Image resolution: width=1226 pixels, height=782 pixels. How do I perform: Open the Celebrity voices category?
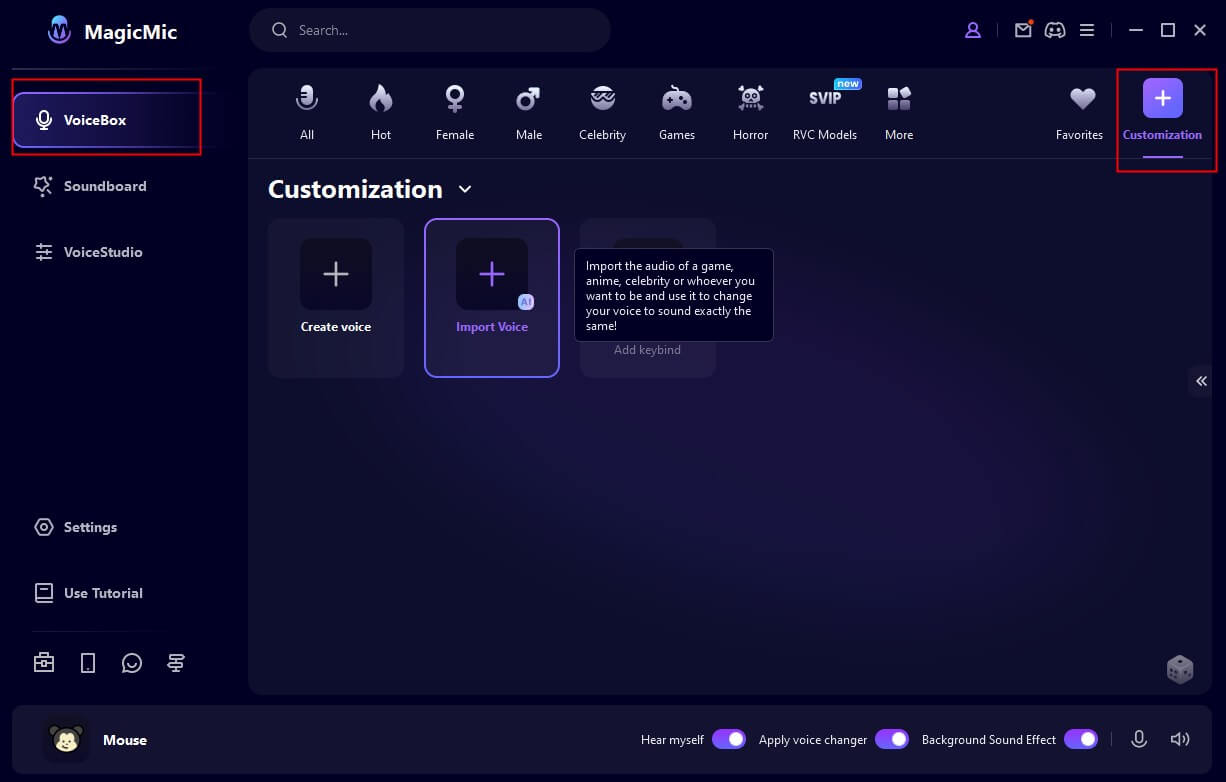pos(603,112)
